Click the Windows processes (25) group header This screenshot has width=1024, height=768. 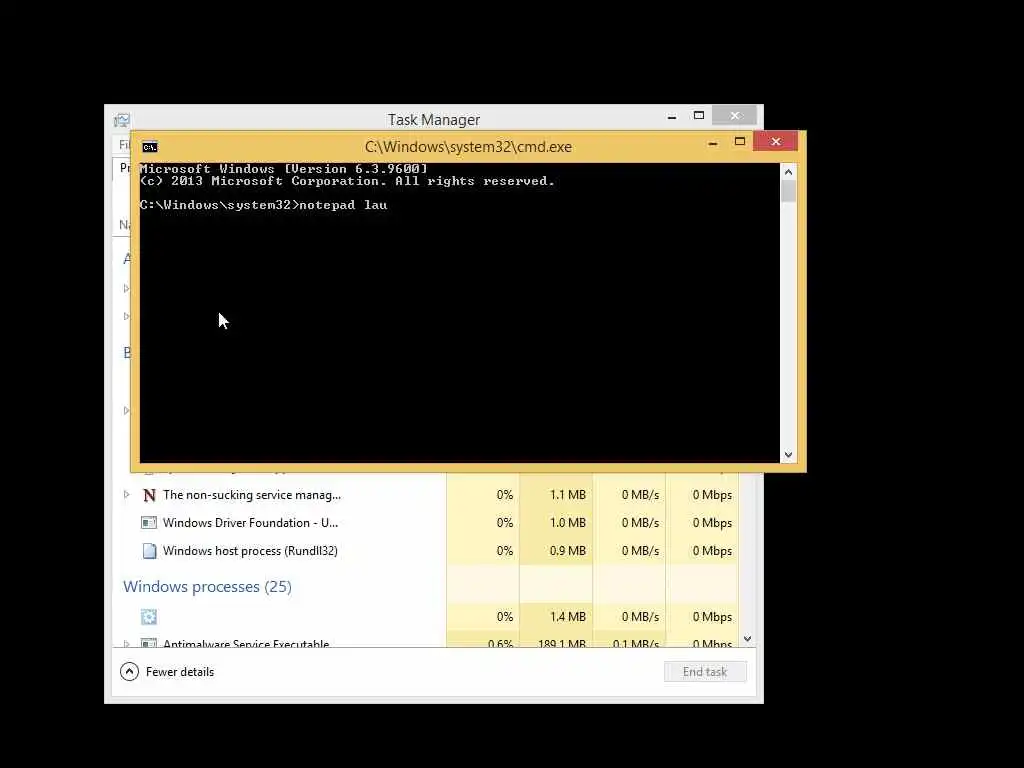[207, 586]
